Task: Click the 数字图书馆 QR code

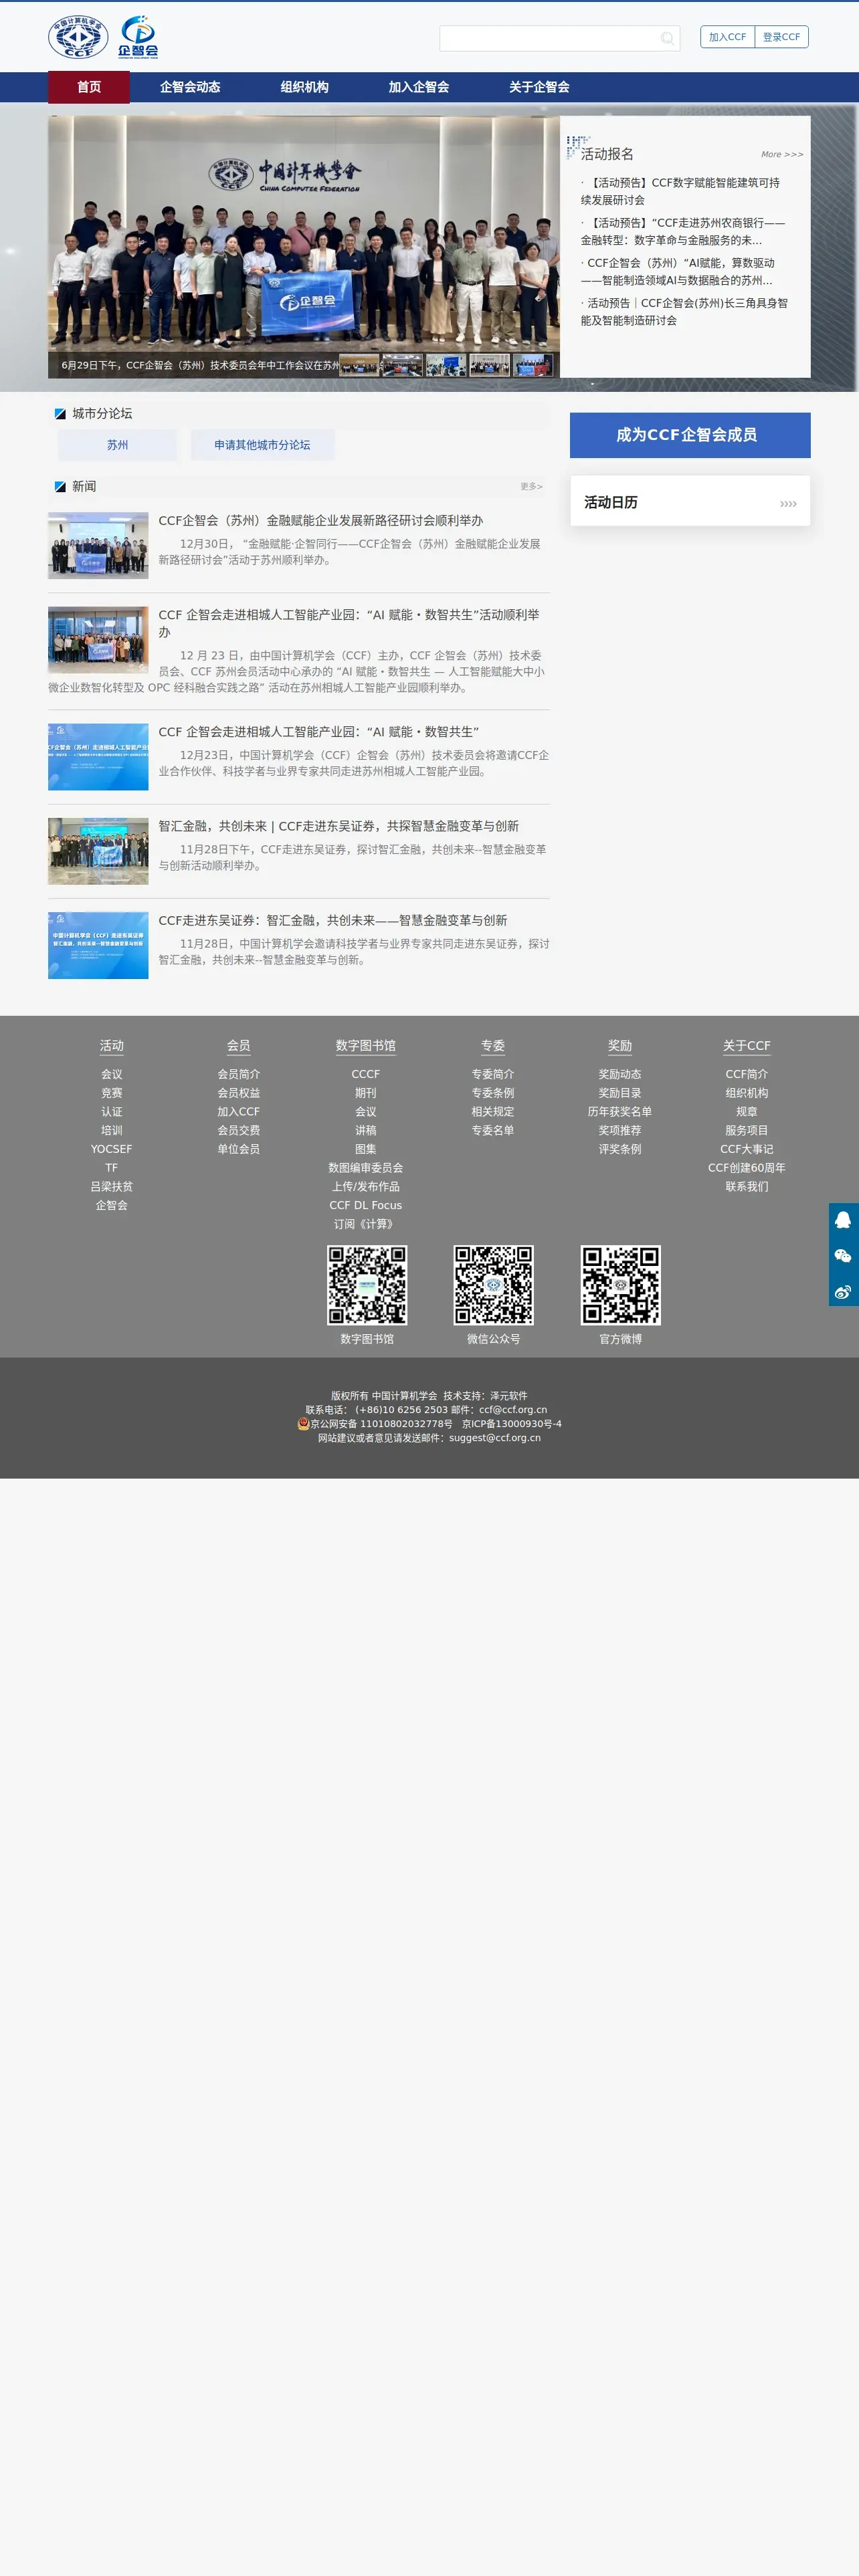Action: tap(367, 1285)
